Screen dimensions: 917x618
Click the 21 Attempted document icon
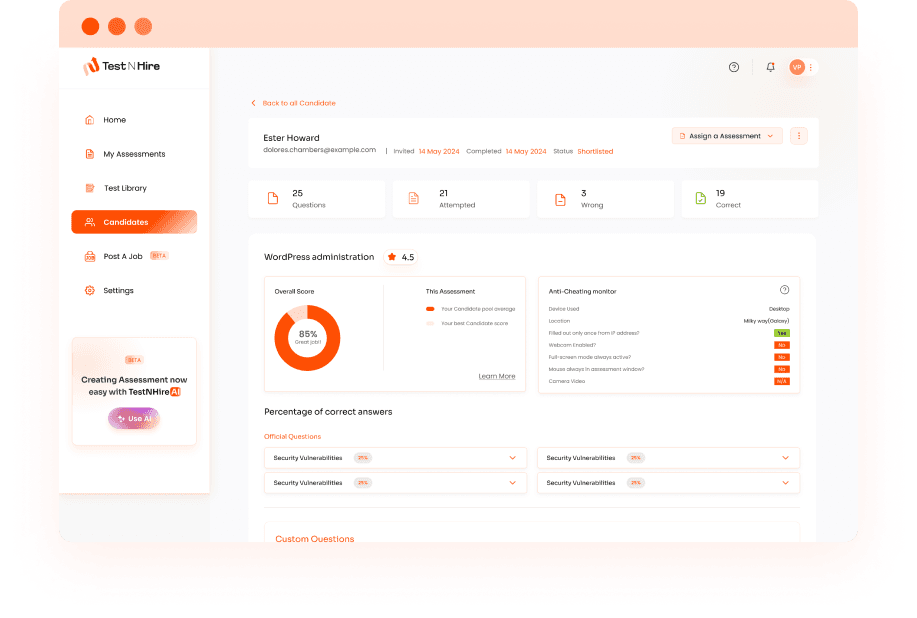coord(413,198)
